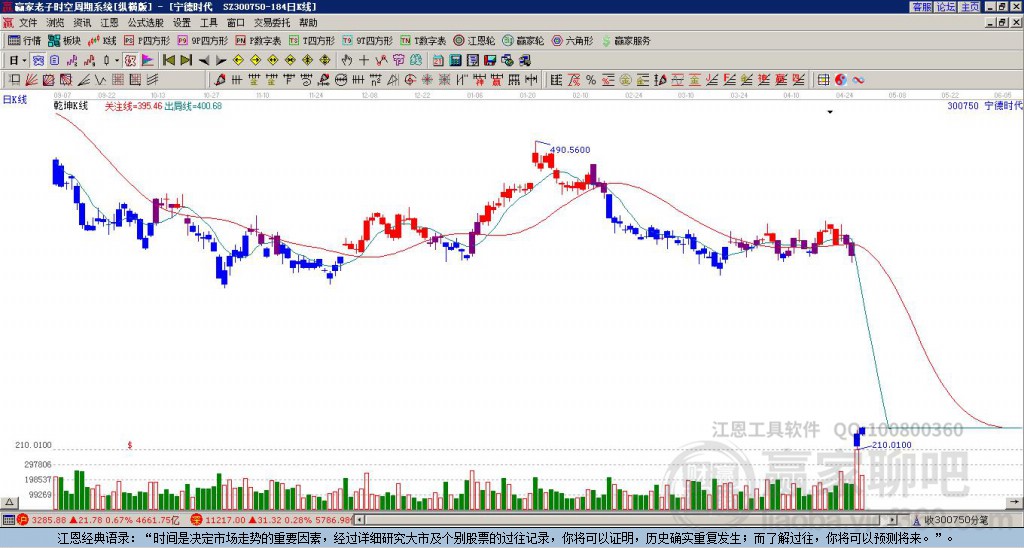
Task: Click the 乾坤K线 indicator label
Action: (x=71, y=106)
